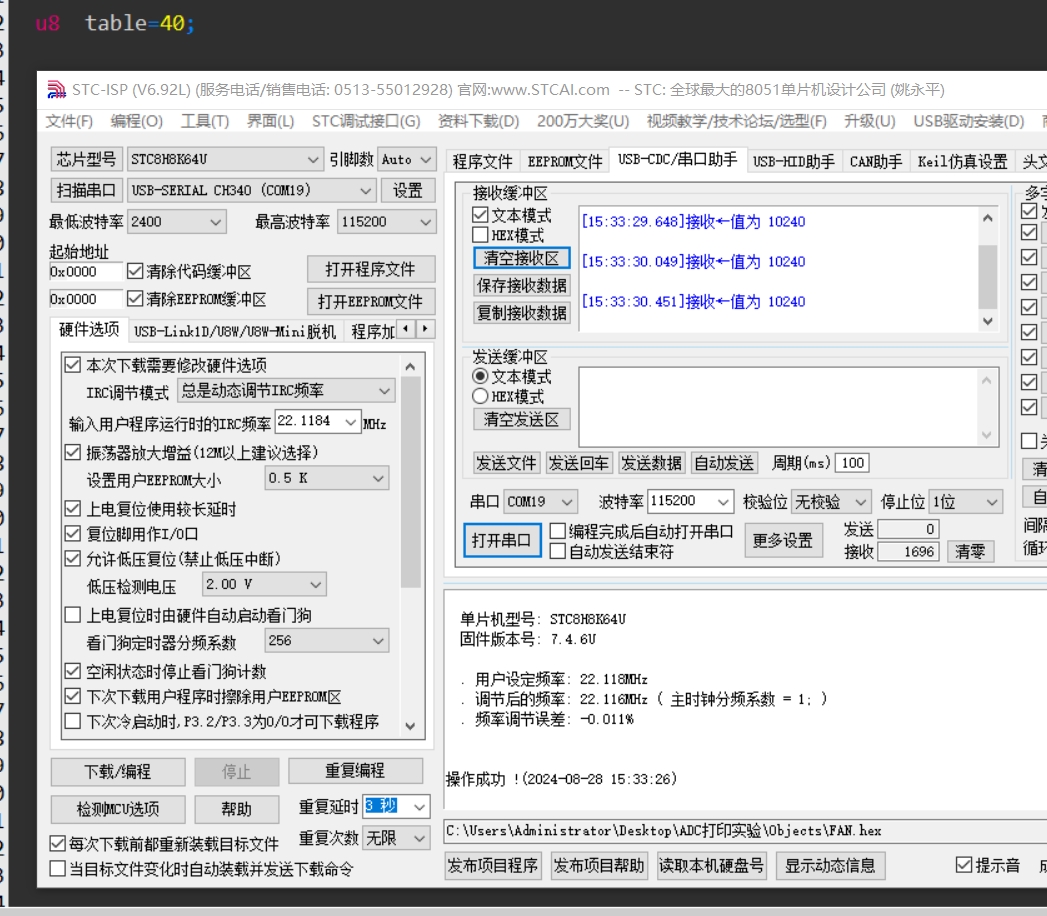Click hardware options list scroll-down arrow
The width and height of the screenshot is (1047, 916).
(x=411, y=726)
